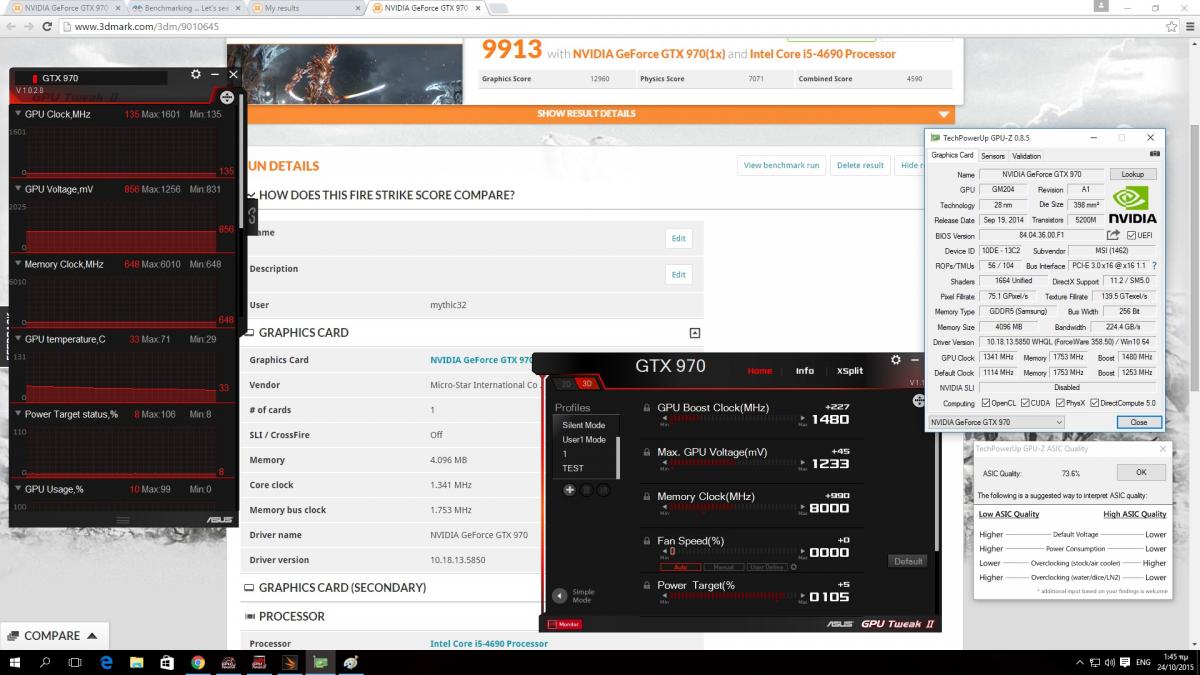Open settings gear in GPU Tweak monitor window
Viewport: 1200px width, 675px height.
point(196,75)
